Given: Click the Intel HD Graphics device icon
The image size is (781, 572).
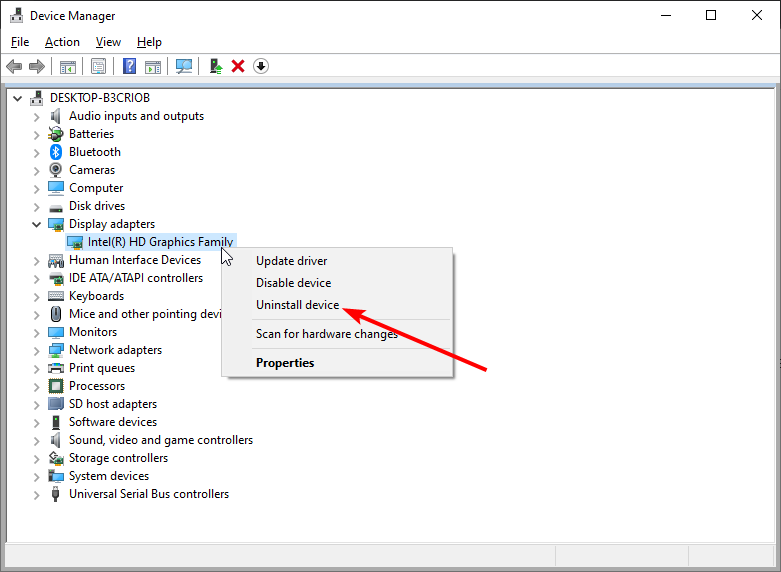Looking at the screenshot, I should (75, 243).
